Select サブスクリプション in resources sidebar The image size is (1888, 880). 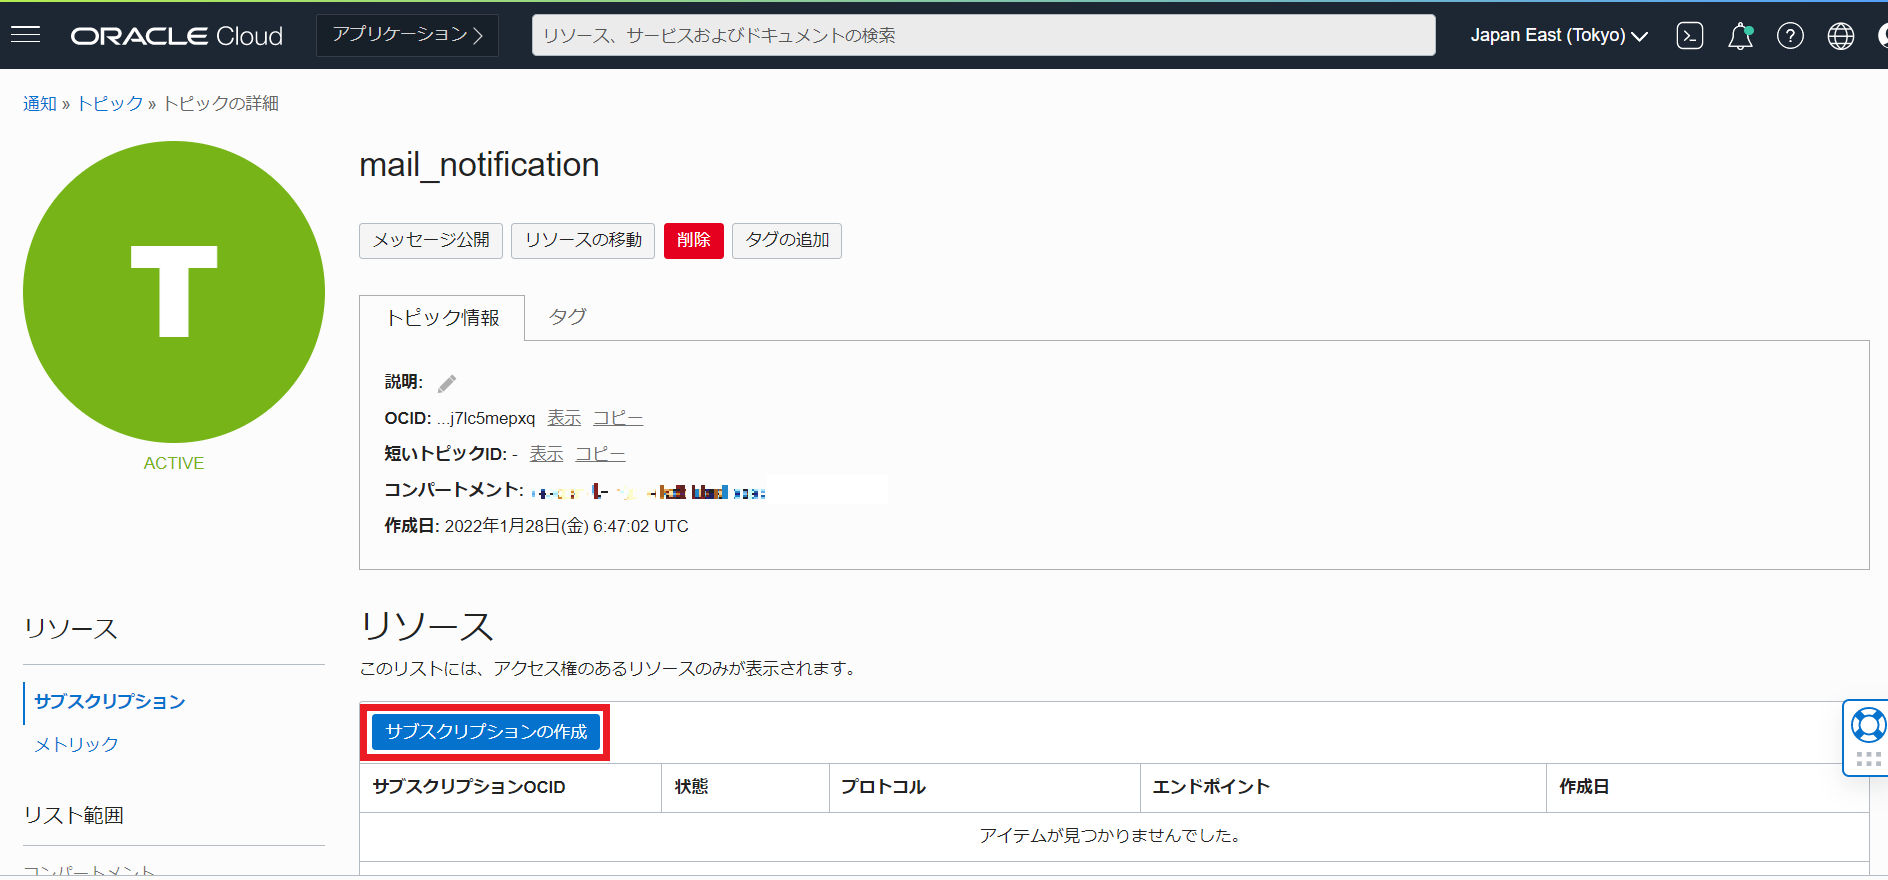(x=110, y=702)
